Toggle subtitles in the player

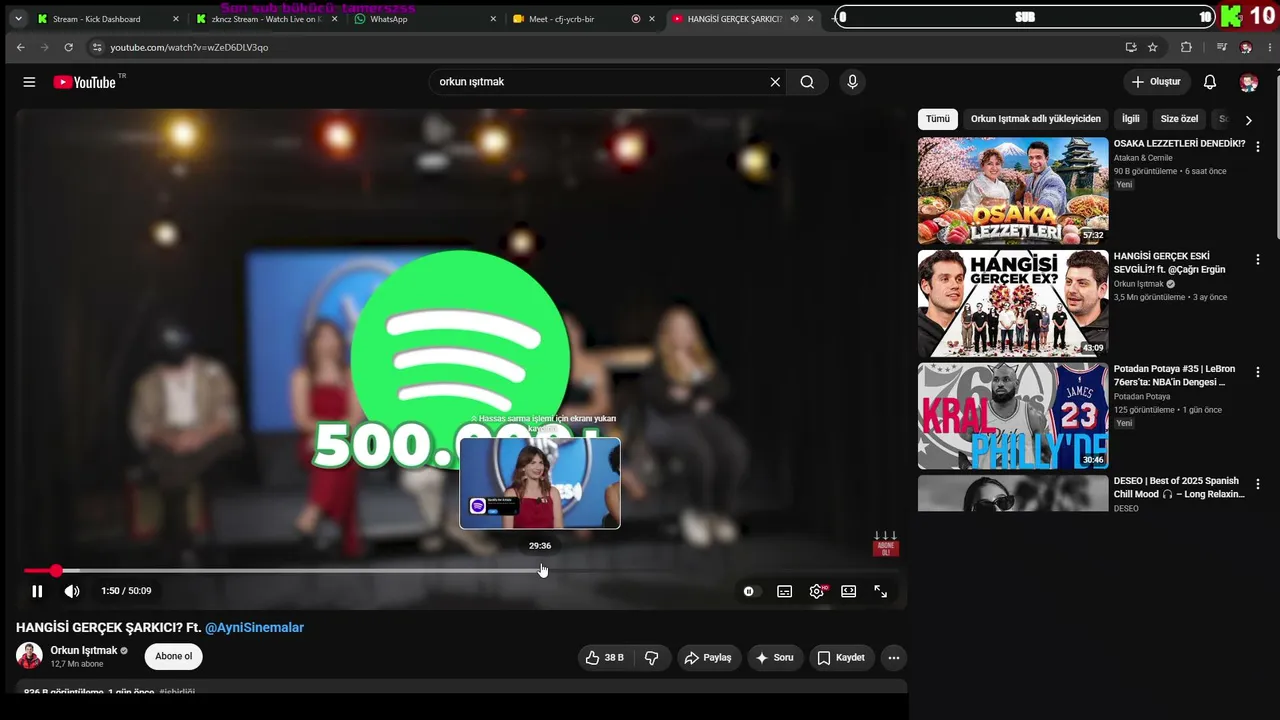[x=785, y=591]
